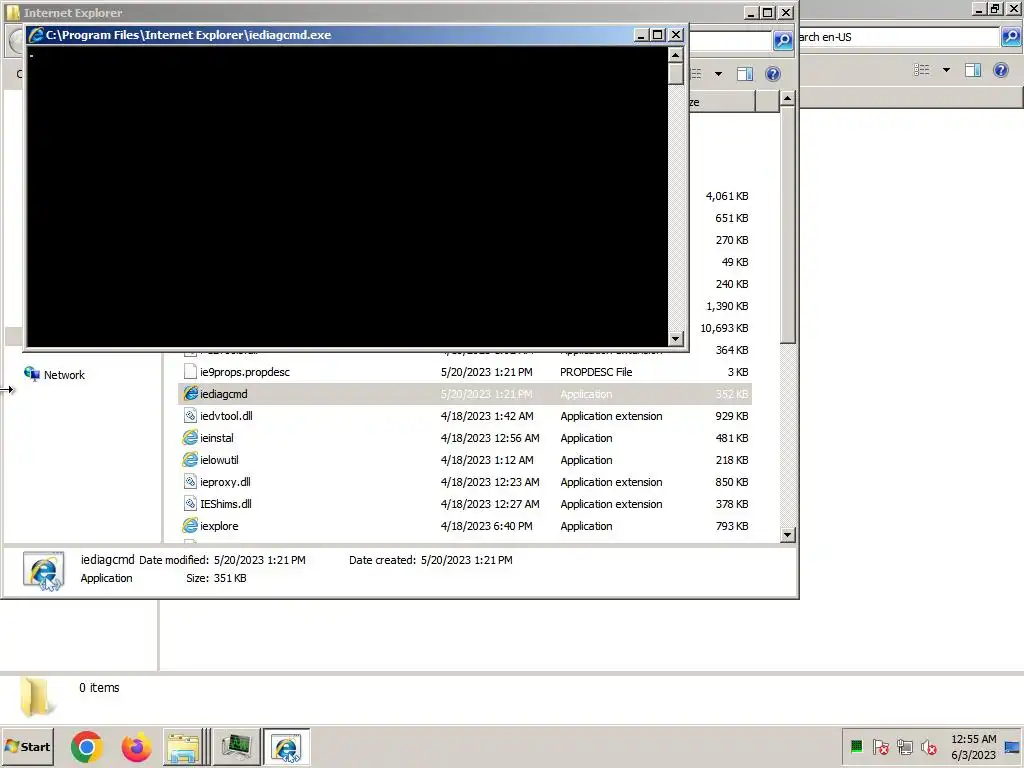Viewport: 1024px width, 768px height.
Task: Select the IEShims.dll file icon
Action: (x=190, y=504)
